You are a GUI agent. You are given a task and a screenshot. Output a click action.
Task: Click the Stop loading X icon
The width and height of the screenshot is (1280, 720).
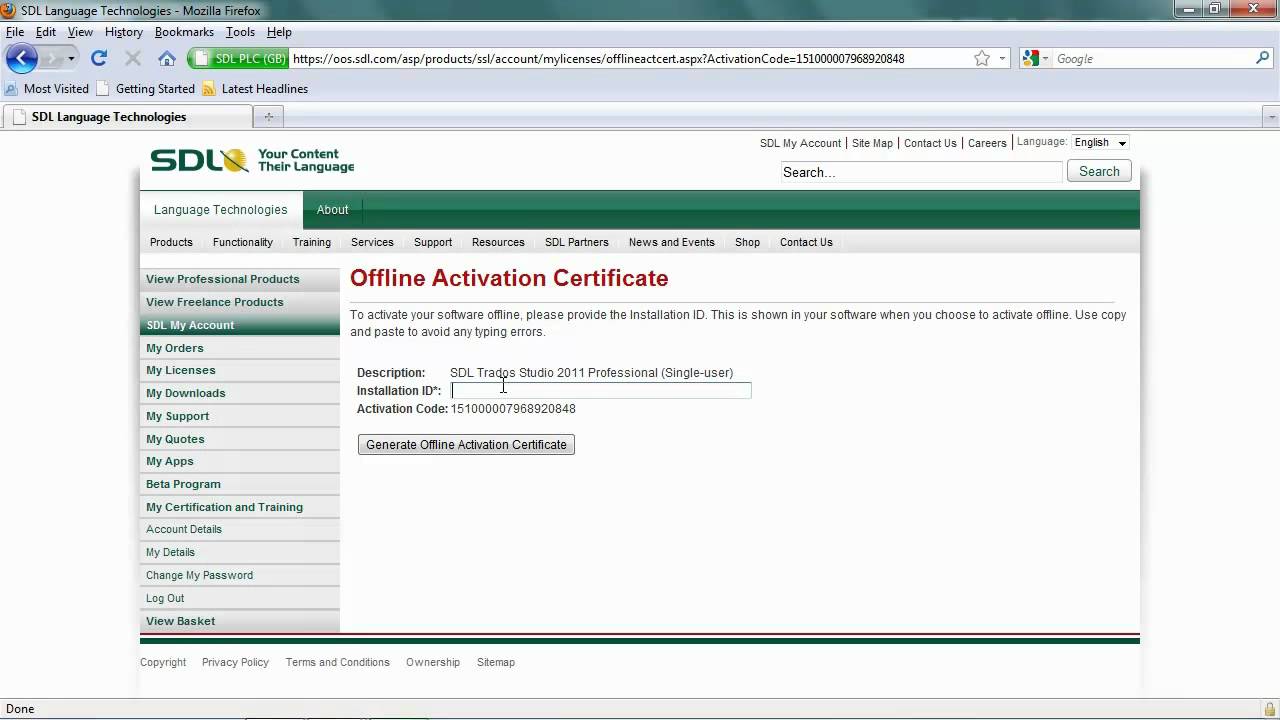tap(132, 59)
